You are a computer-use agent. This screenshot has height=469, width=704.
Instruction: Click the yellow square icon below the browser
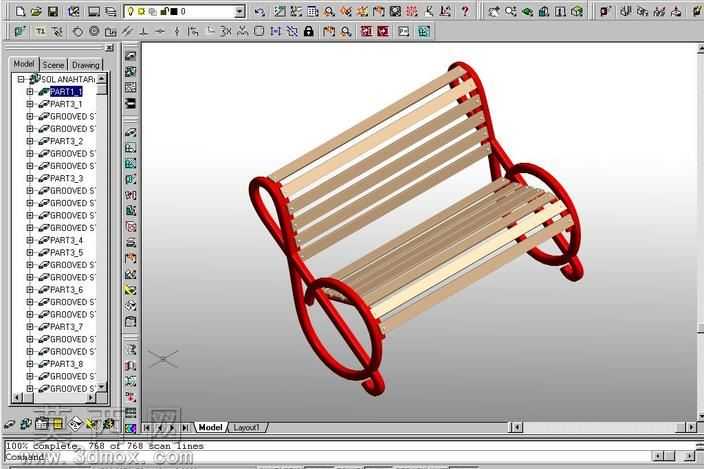[x=58, y=424]
